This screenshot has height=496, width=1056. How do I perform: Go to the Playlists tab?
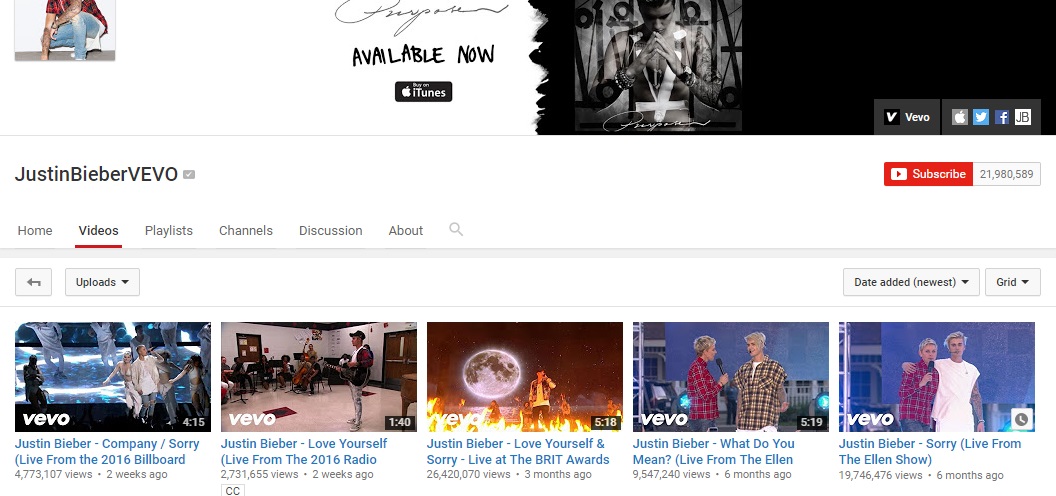click(x=168, y=230)
